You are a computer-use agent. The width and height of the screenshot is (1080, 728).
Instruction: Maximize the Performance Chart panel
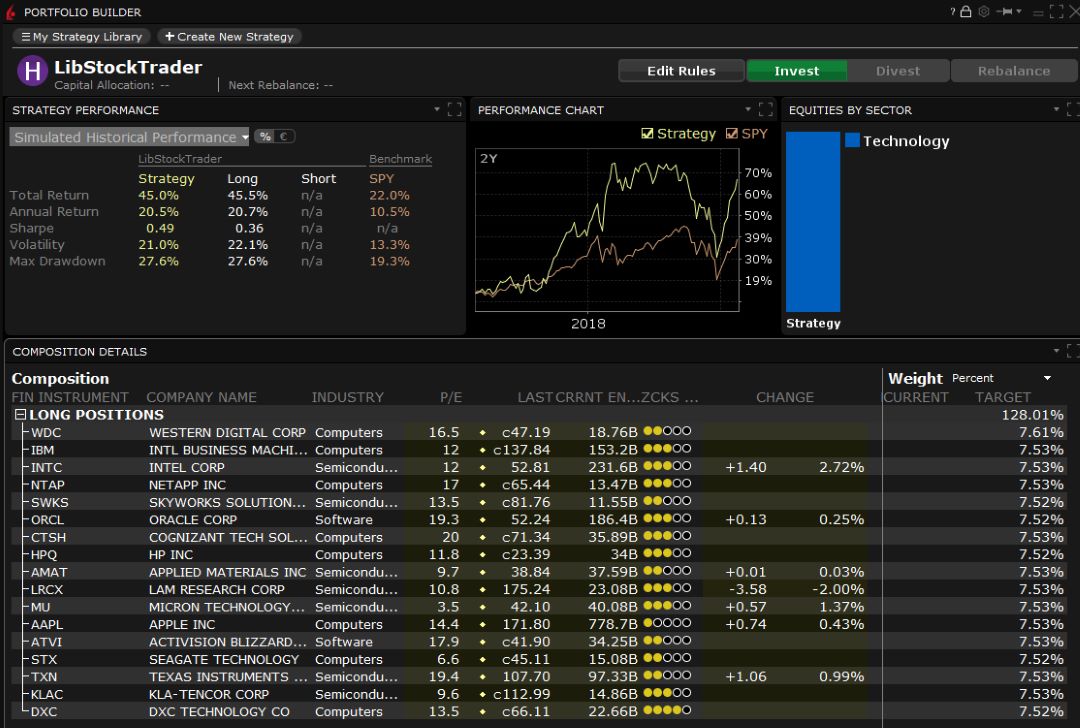(x=765, y=110)
